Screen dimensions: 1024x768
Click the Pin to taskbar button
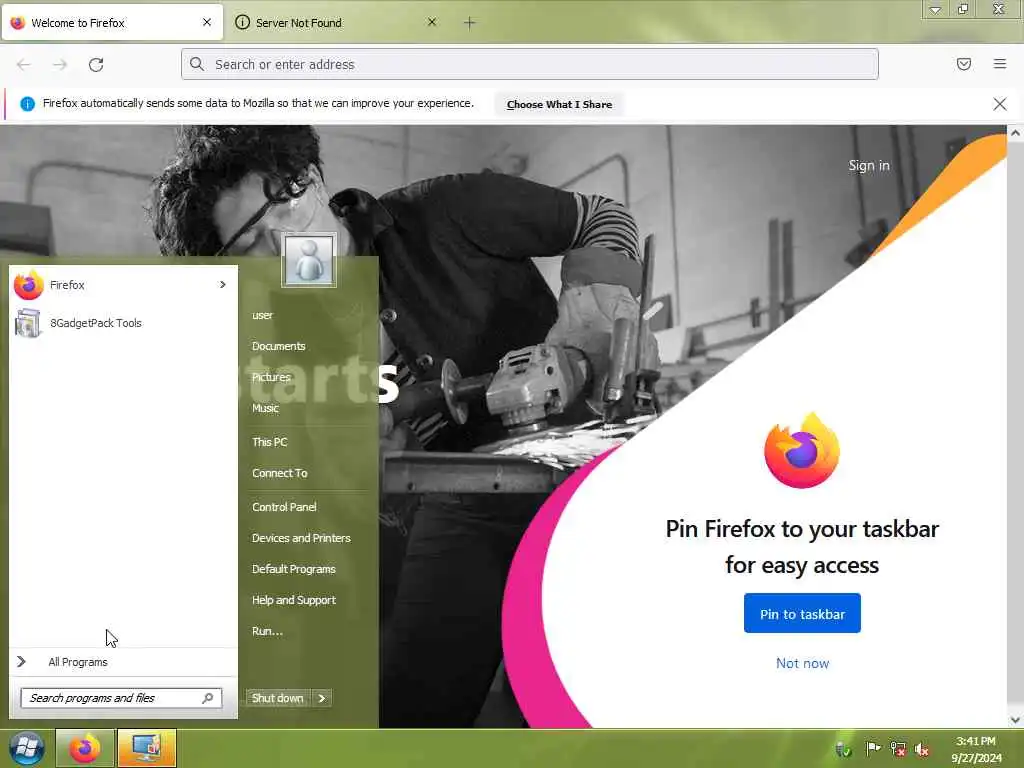point(802,613)
